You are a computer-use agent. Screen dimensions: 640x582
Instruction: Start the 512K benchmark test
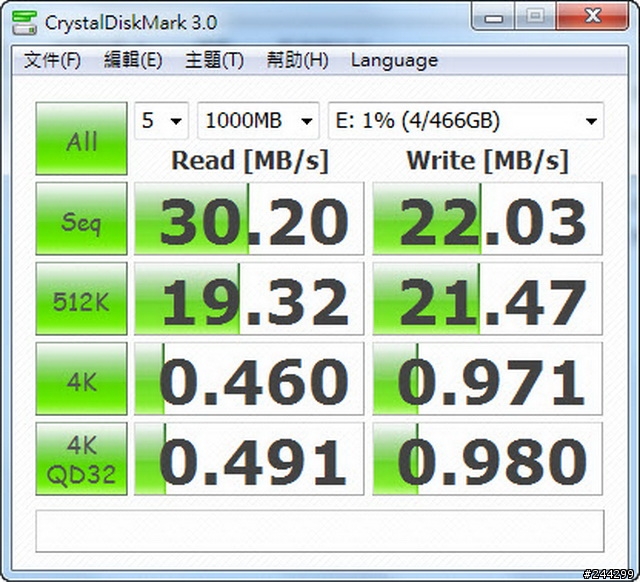[82, 298]
